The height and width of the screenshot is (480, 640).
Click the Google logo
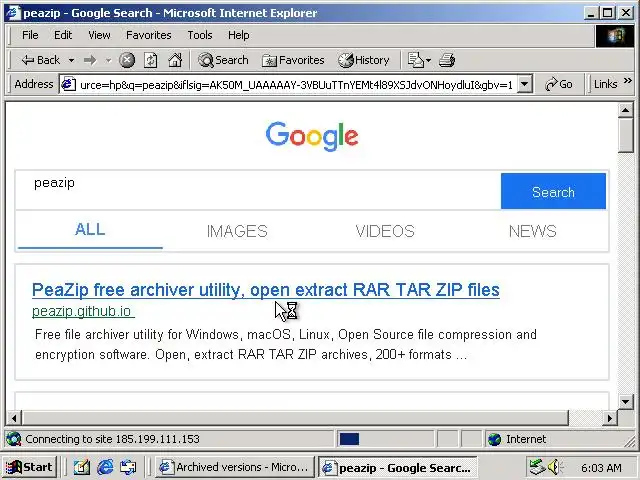[x=312, y=136]
